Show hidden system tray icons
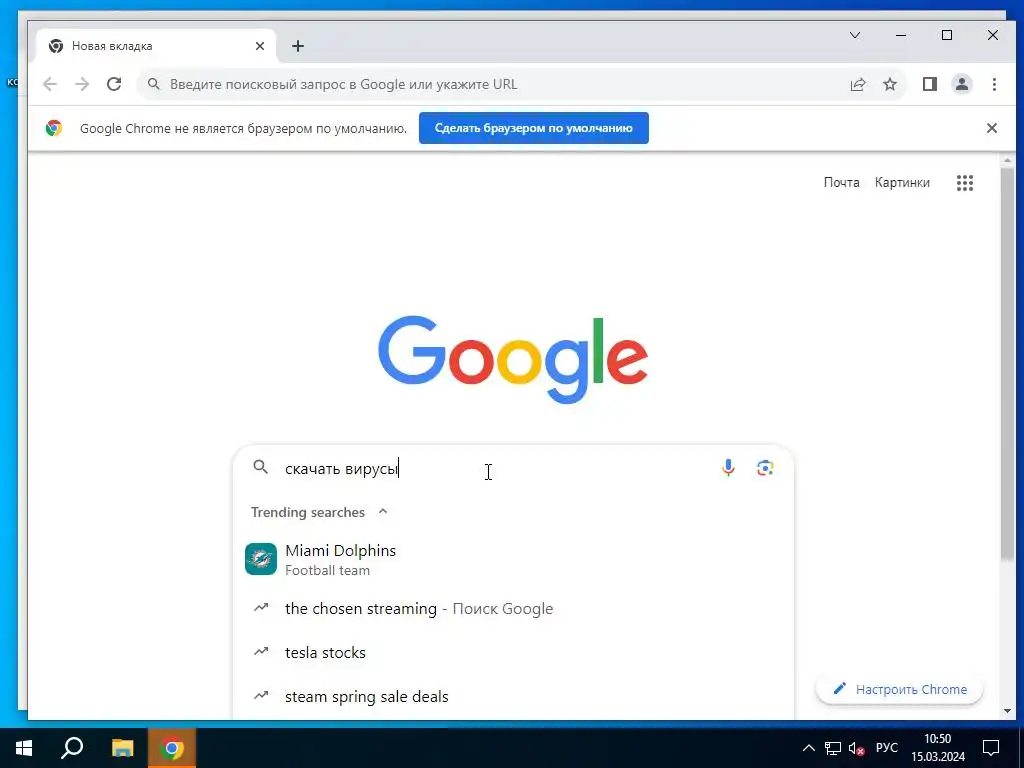 pyautogui.click(x=808, y=748)
